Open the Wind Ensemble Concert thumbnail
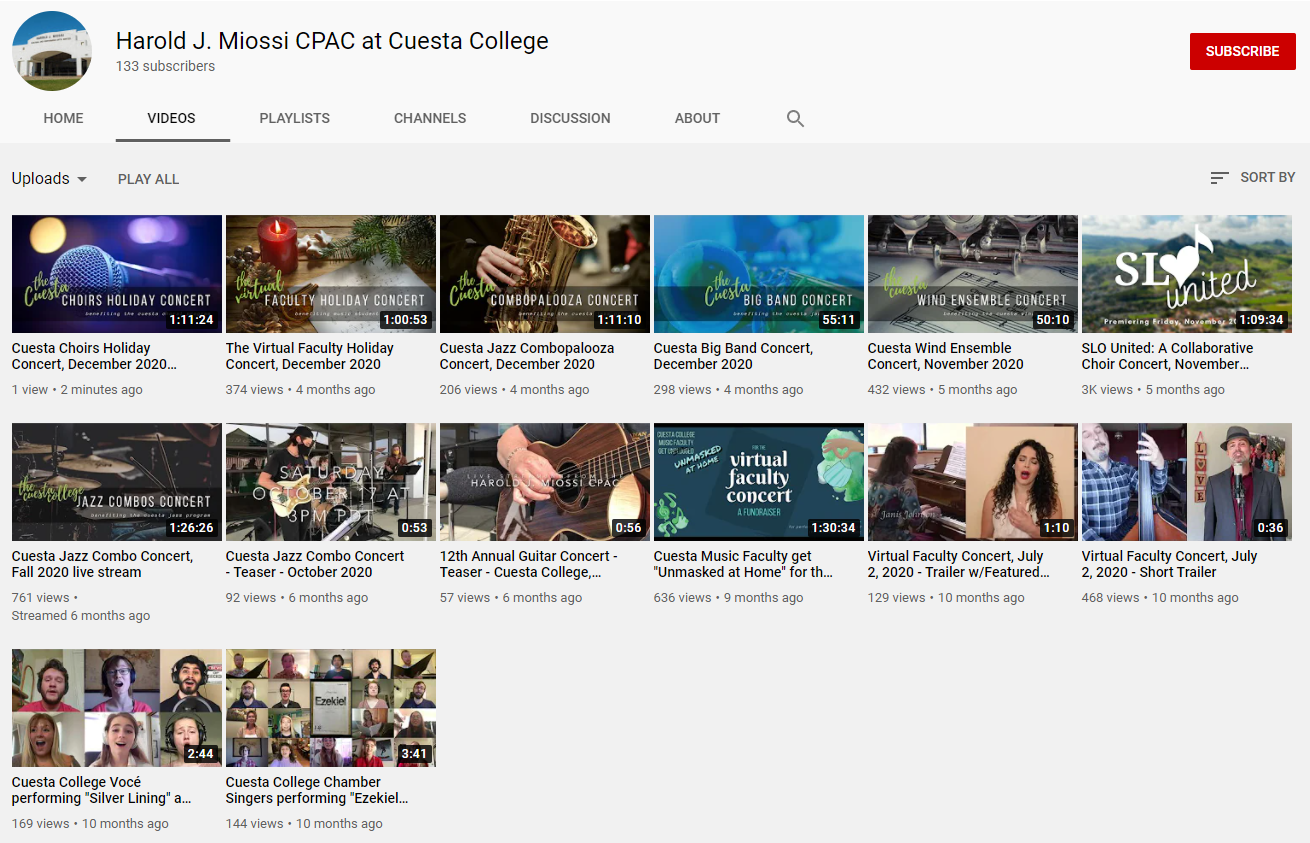 point(972,274)
